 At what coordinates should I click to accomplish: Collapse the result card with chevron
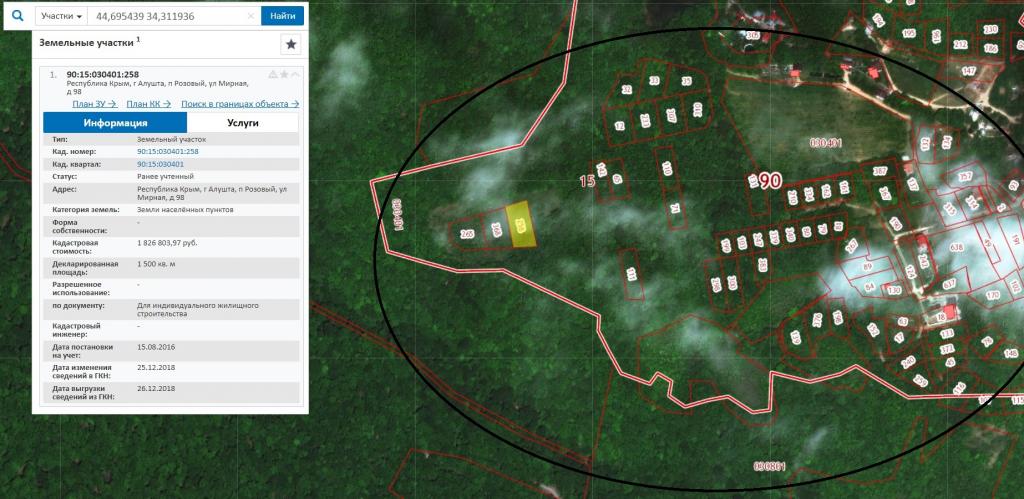[x=295, y=75]
